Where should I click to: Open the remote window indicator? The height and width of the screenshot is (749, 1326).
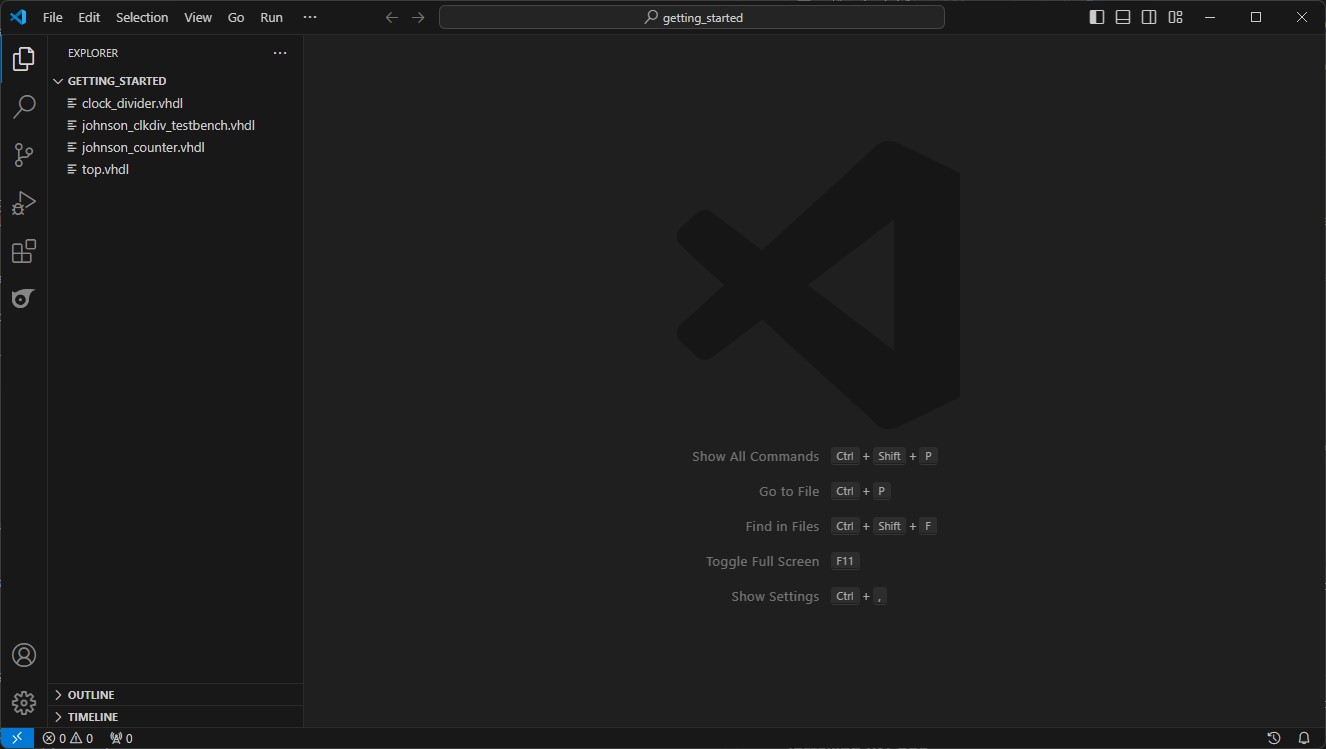click(x=17, y=738)
